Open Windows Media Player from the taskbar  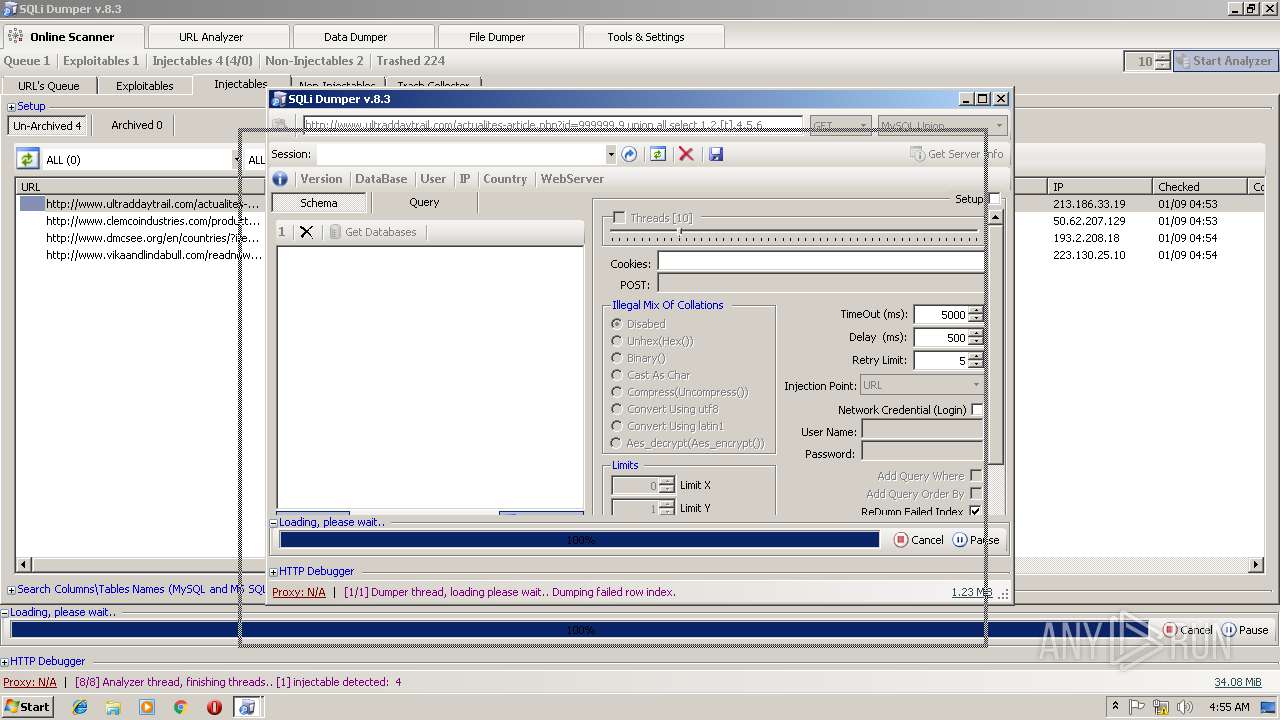(147, 707)
